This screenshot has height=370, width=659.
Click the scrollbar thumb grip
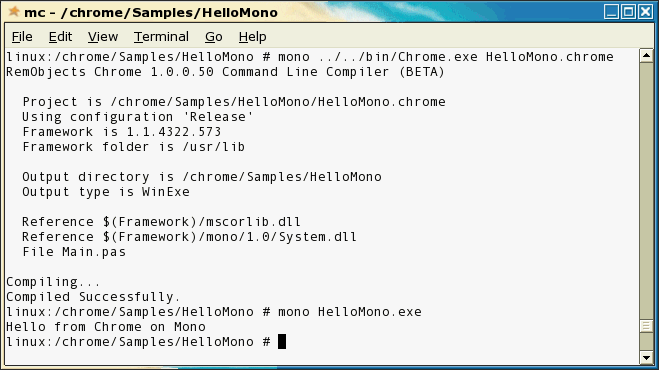(646, 325)
